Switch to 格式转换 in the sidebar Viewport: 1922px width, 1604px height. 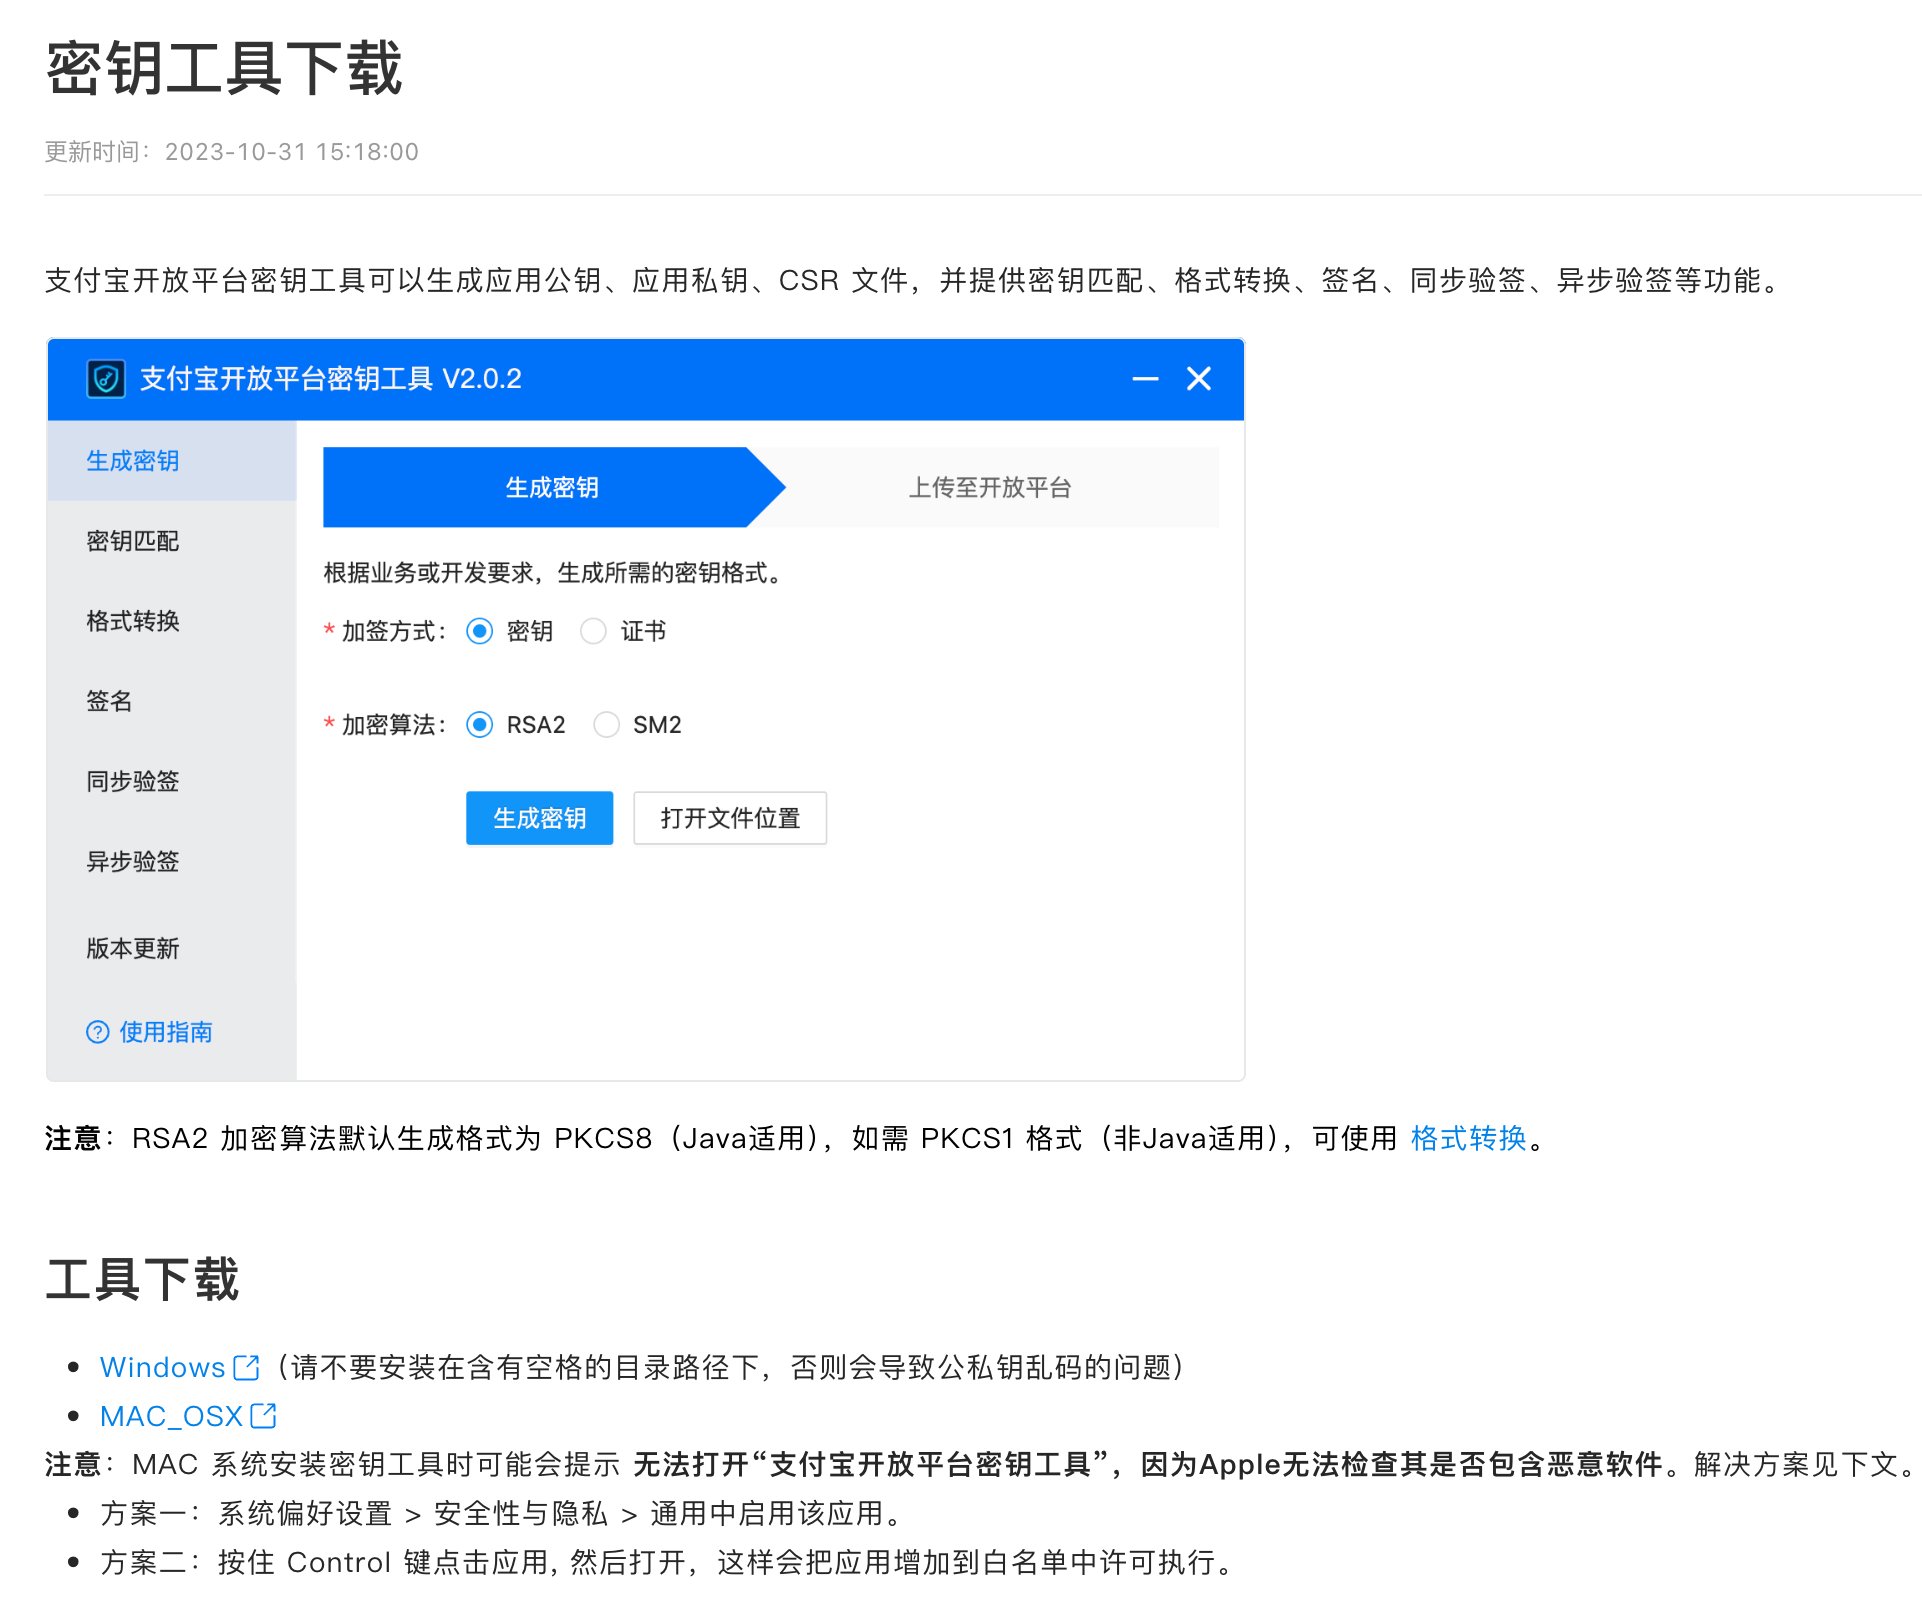133,621
